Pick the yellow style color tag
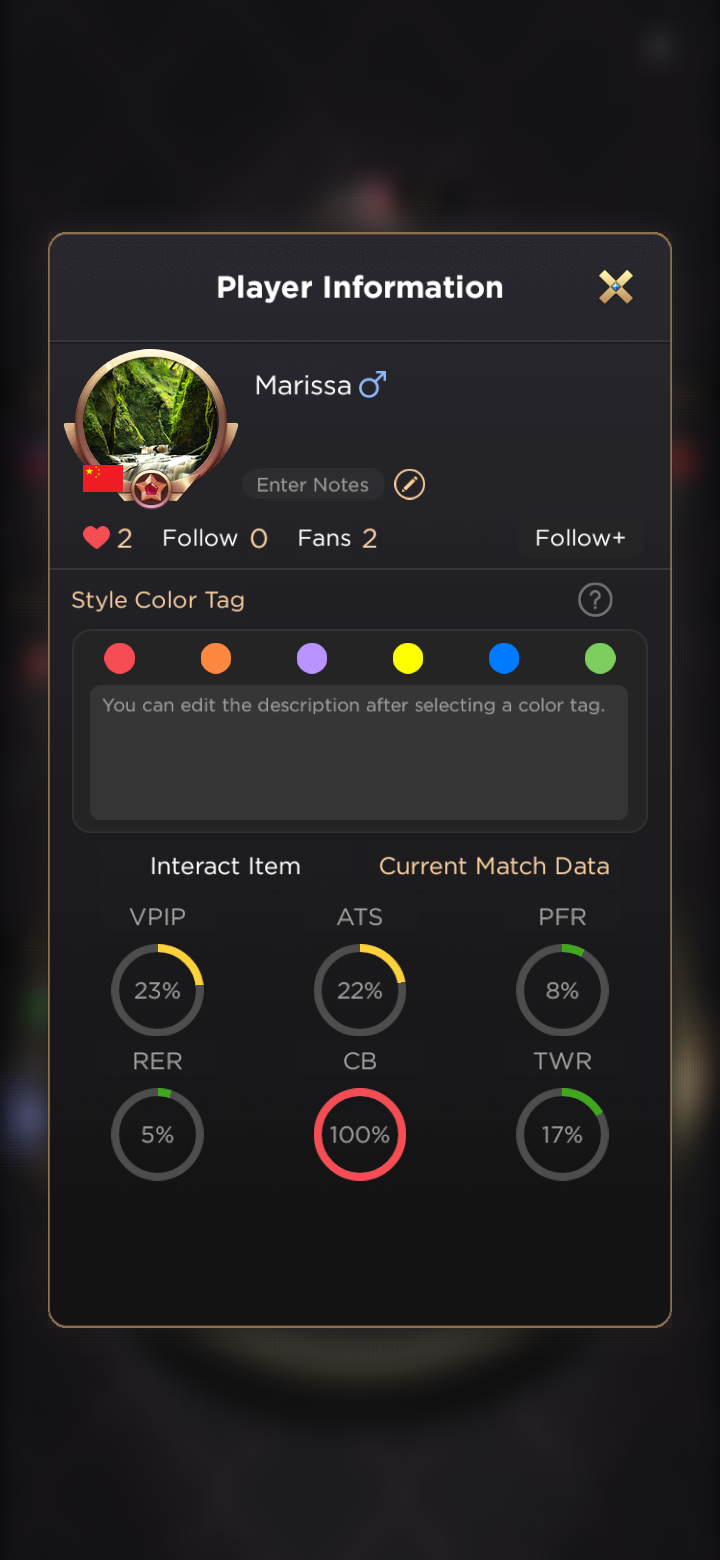This screenshot has height=1560, width=720. pyautogui.click(x=408, y=659)
